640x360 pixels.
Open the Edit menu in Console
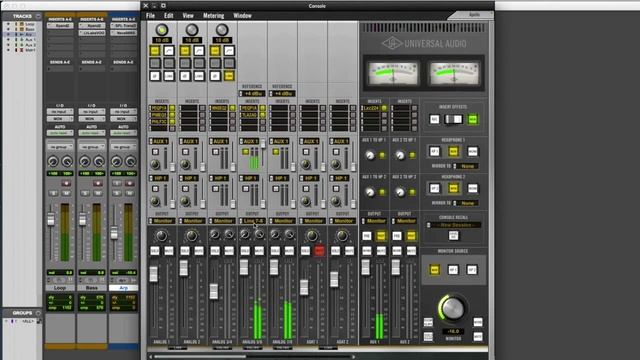169,16
